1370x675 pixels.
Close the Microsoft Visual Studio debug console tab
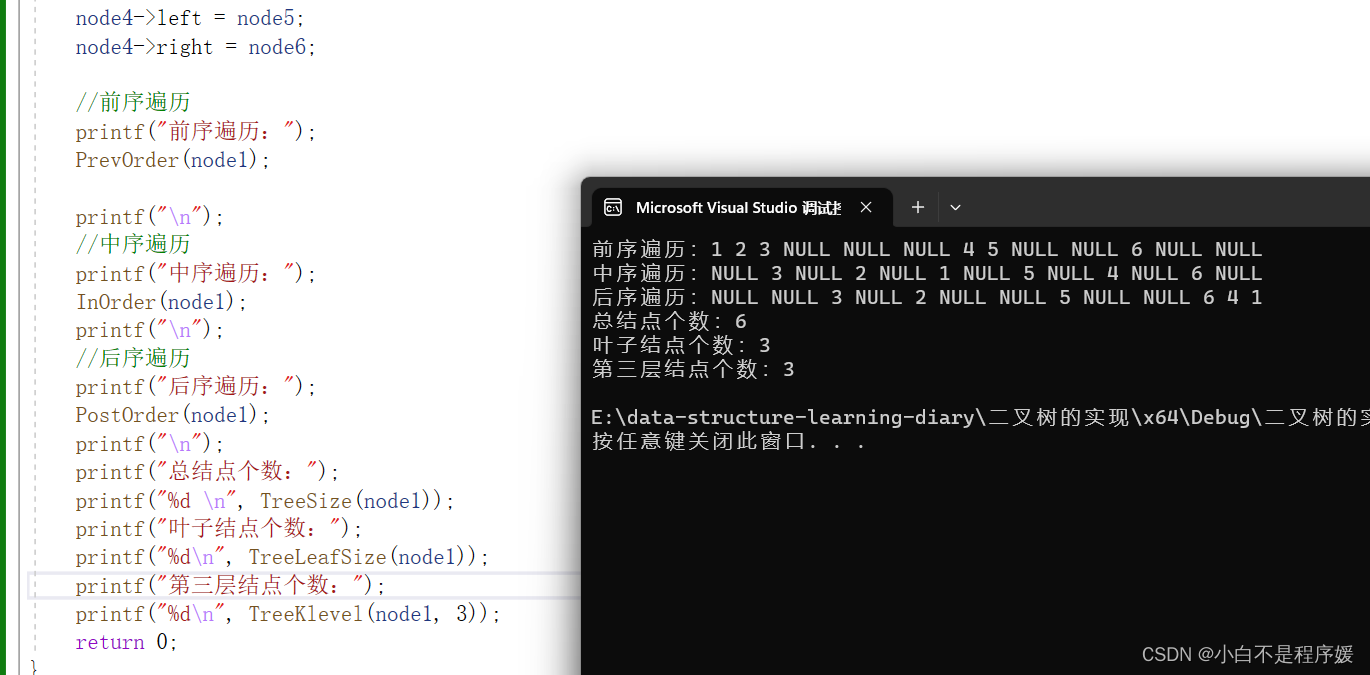[x=866, y=207]
